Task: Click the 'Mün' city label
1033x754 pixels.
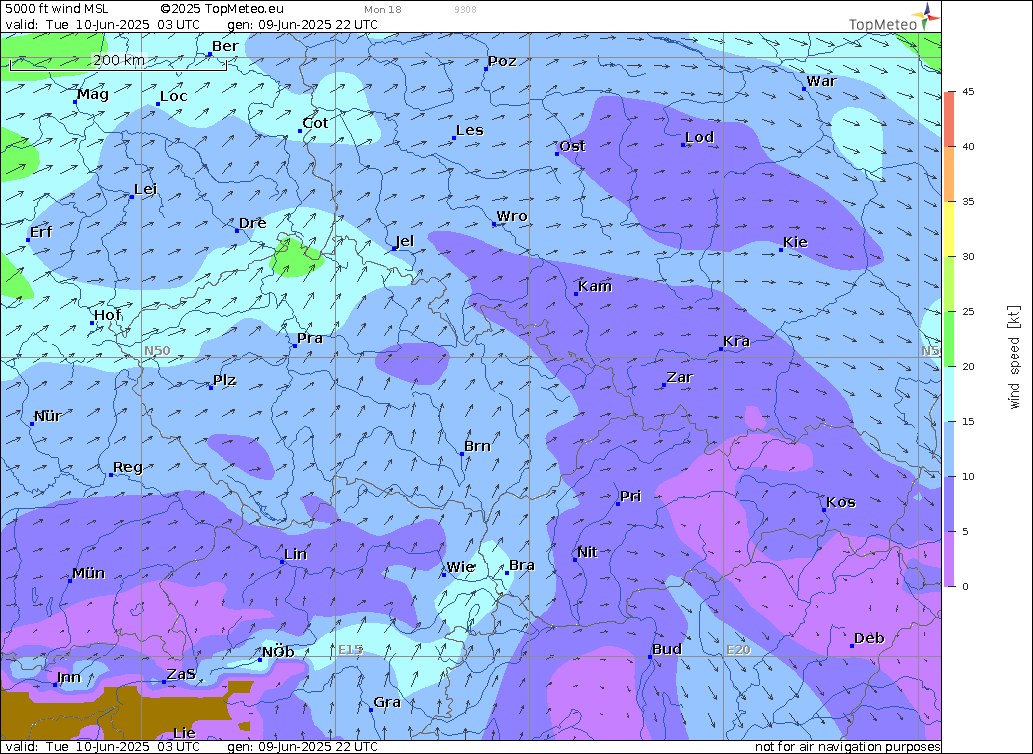Action: (x=89, y=574)
